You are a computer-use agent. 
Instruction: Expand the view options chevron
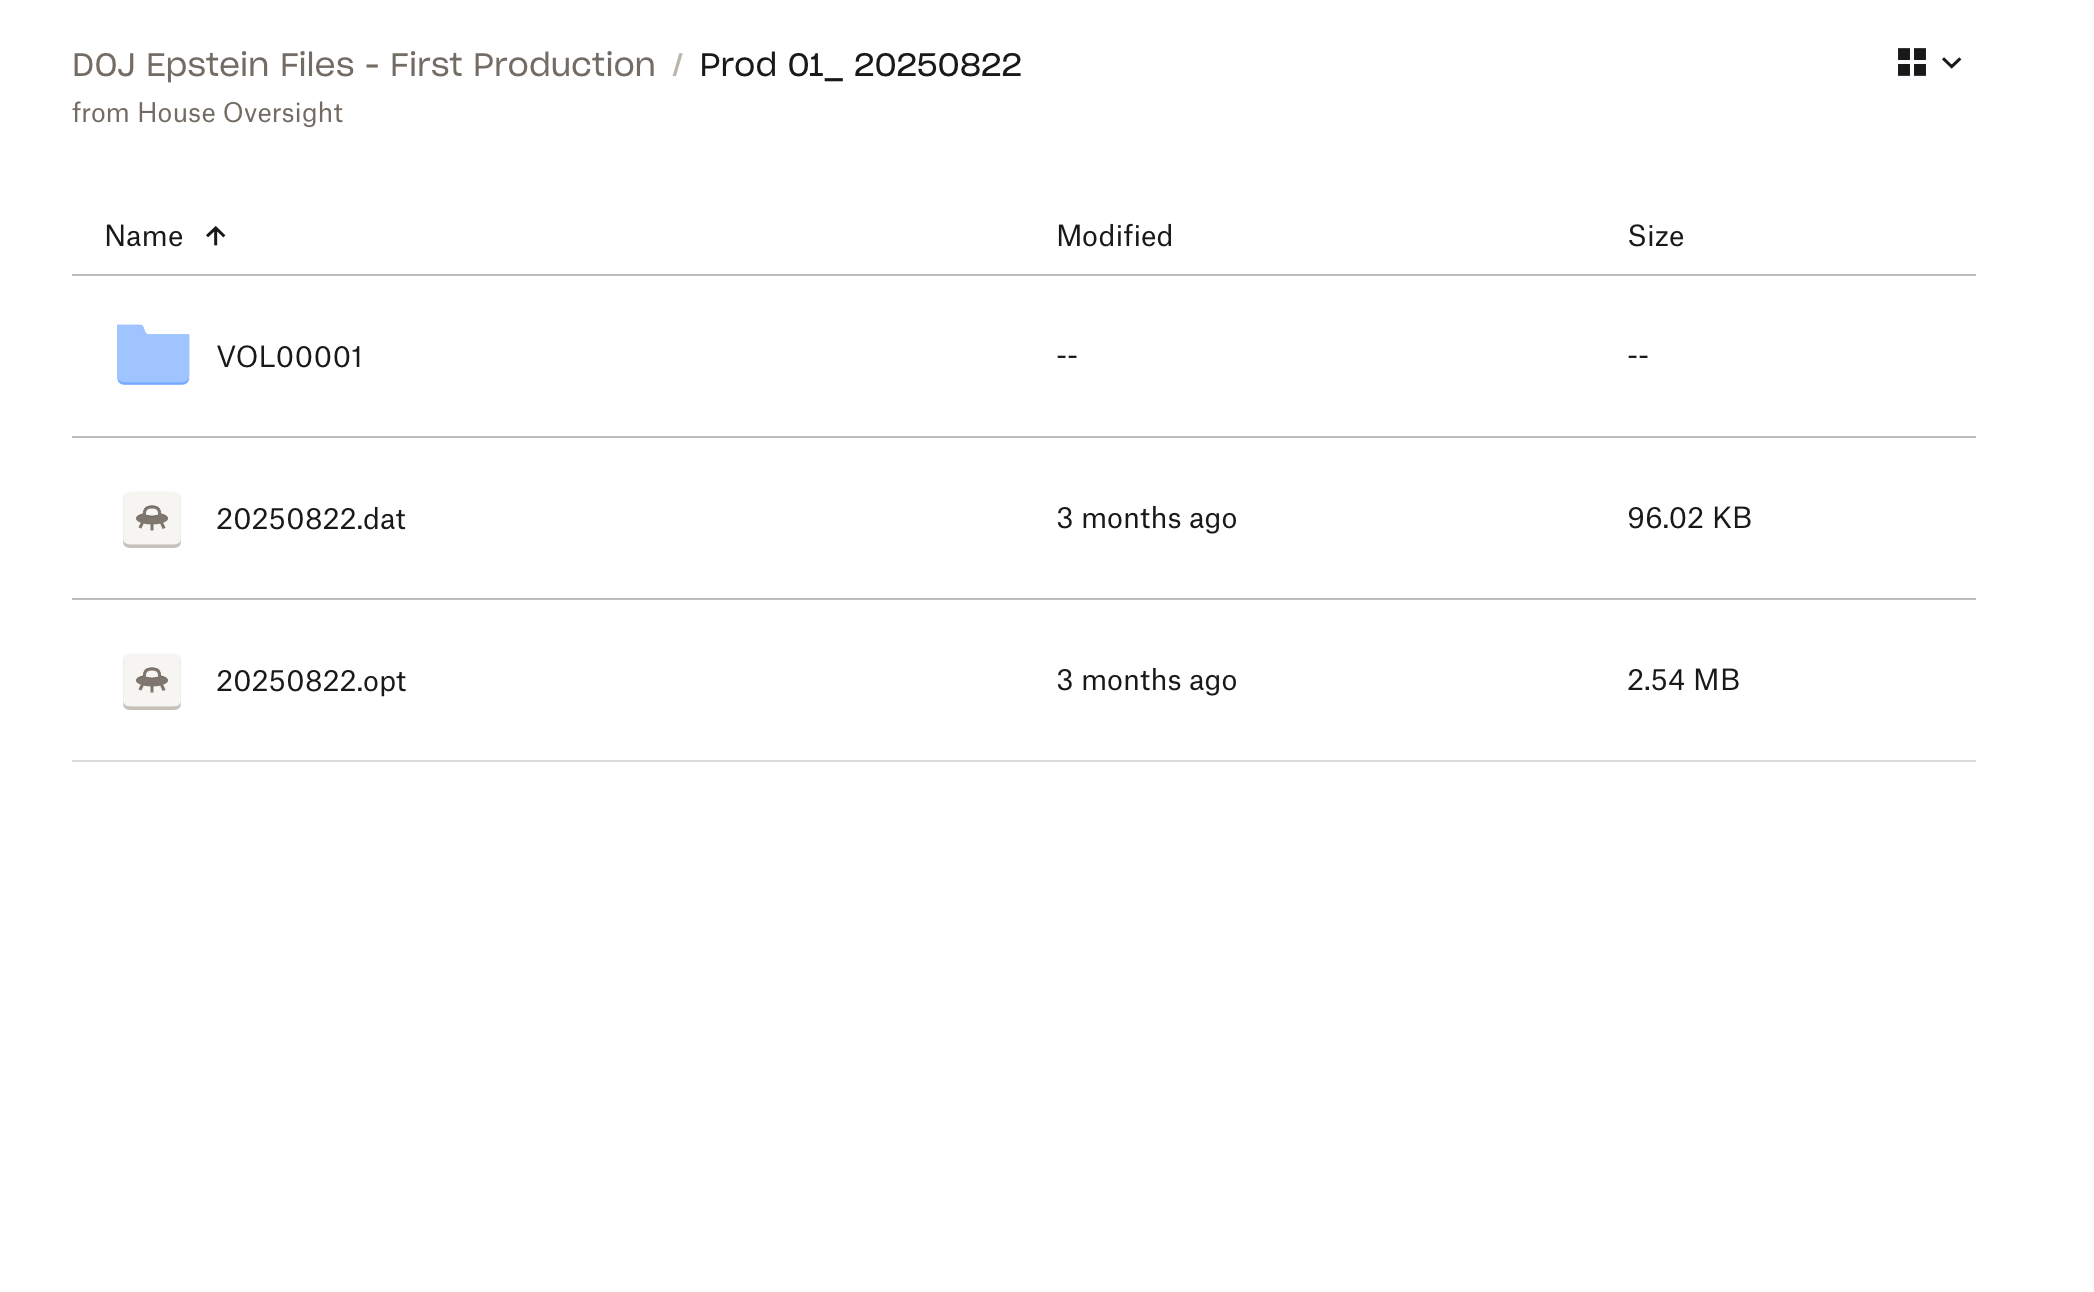tap(1951, 63)
